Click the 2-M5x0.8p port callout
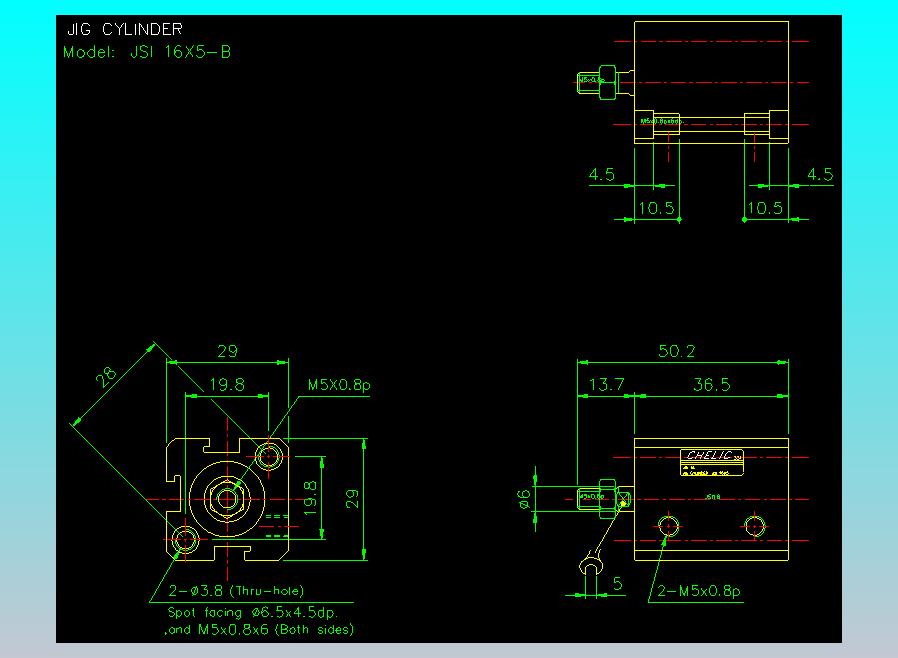This screenshot has height=658, width=898. [699, 590]
